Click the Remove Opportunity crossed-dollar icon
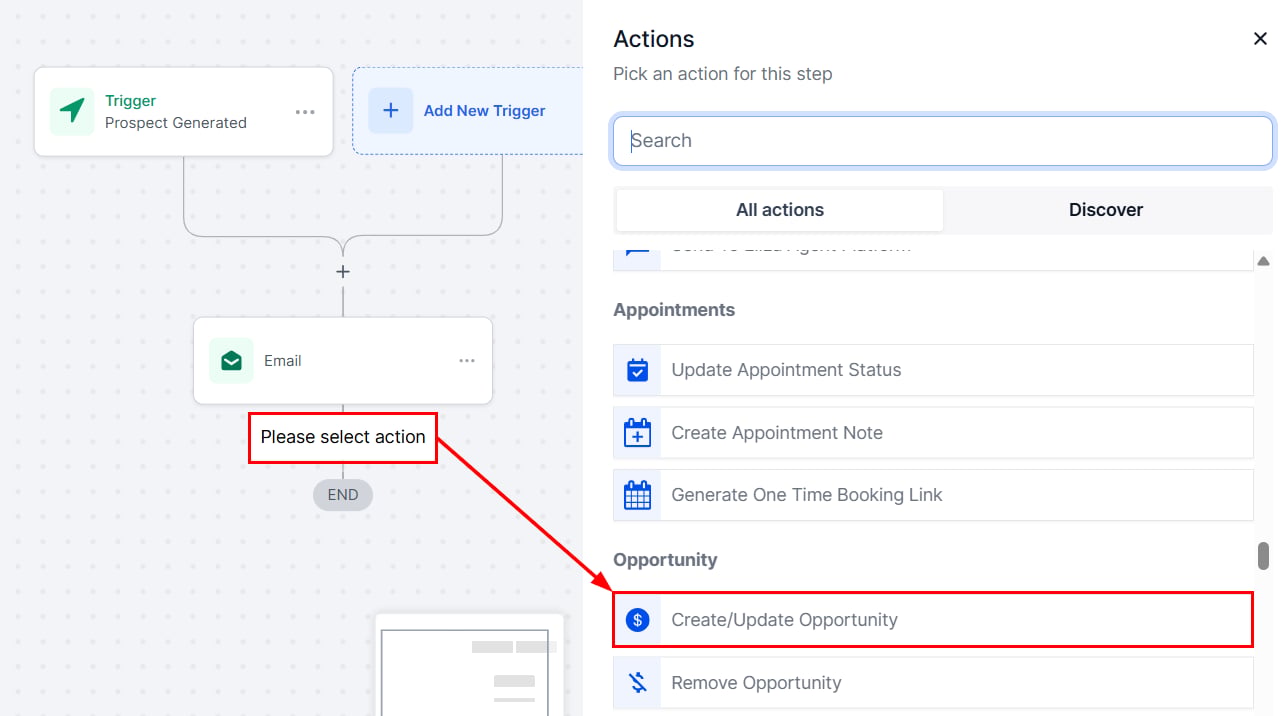1287x716 pixels. tap(637, 683)
